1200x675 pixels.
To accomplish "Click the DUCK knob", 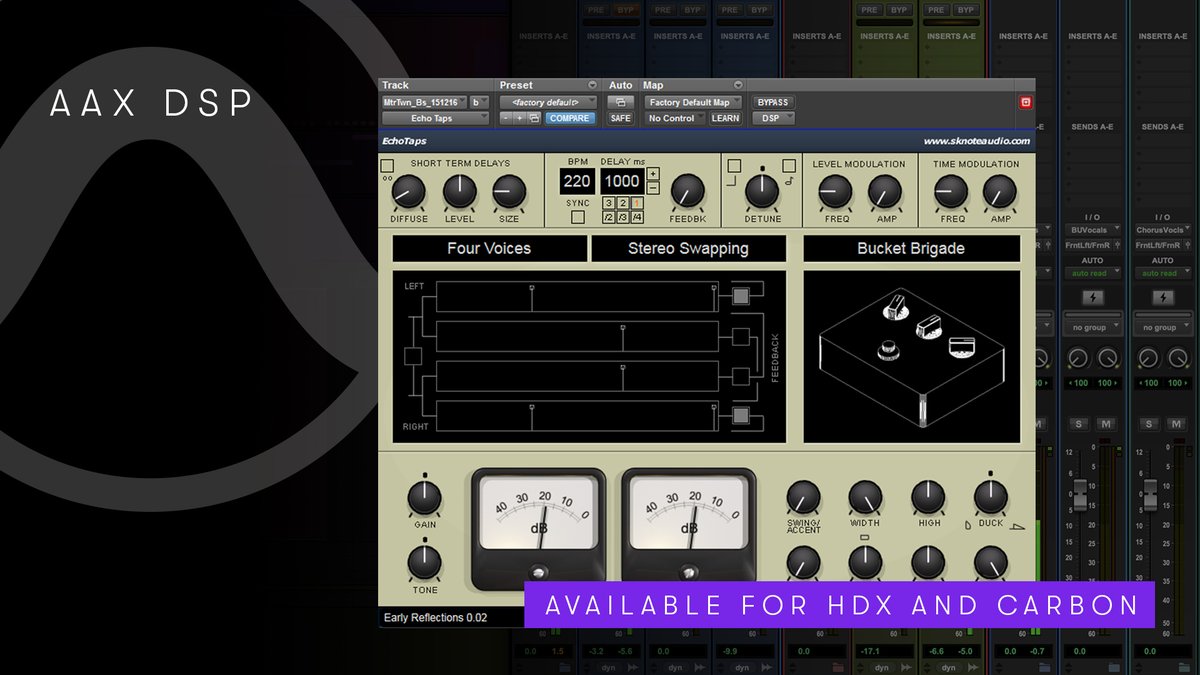I will pyautogui.click(x=991, y=497).
